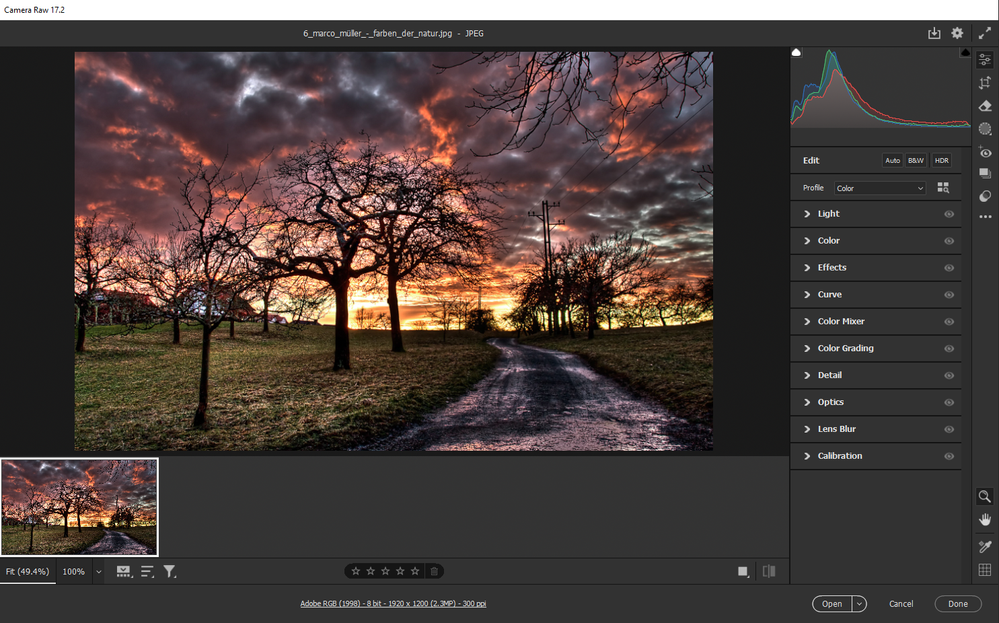Select the Hand tool
The image size is (999, 623).
985,520
